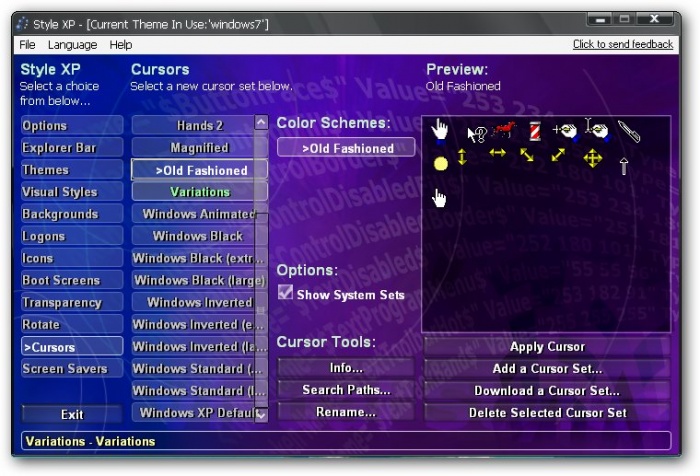
Task: Choose the Windows Animated cursor set
Action: (199, 214)
